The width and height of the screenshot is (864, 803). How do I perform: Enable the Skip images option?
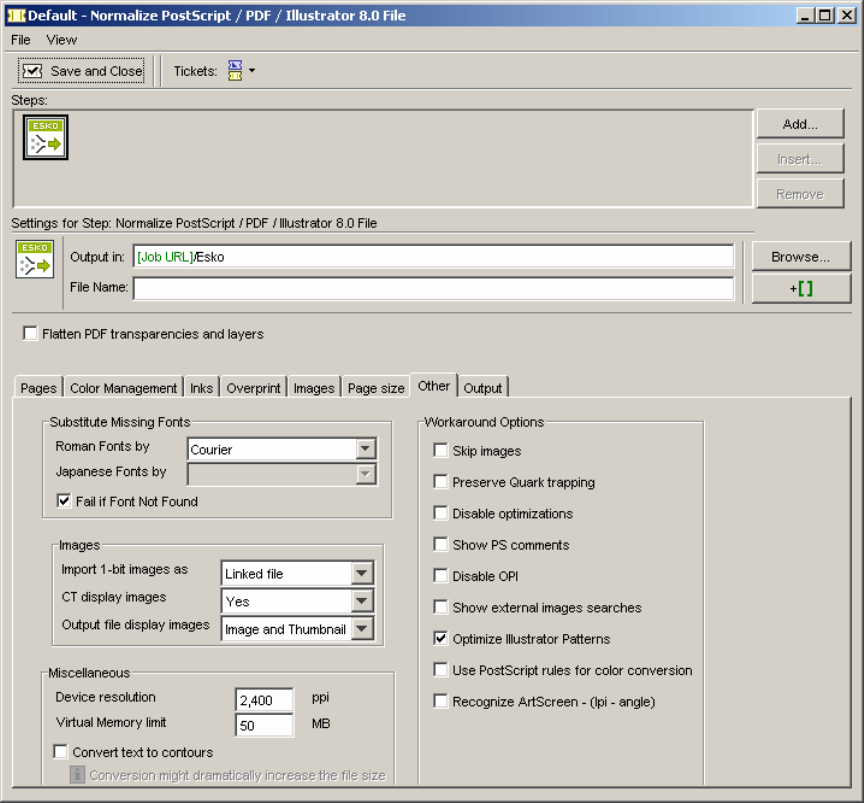[440, 450]
